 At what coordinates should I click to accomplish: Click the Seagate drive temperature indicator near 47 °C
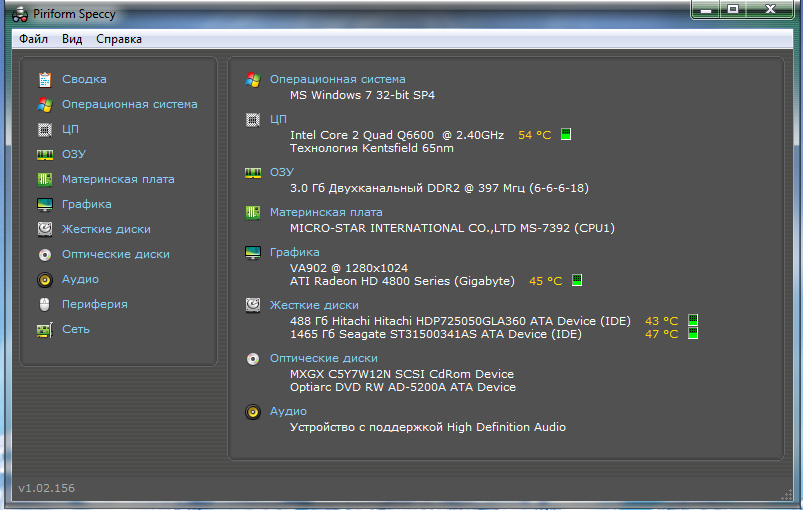point(693,334)
